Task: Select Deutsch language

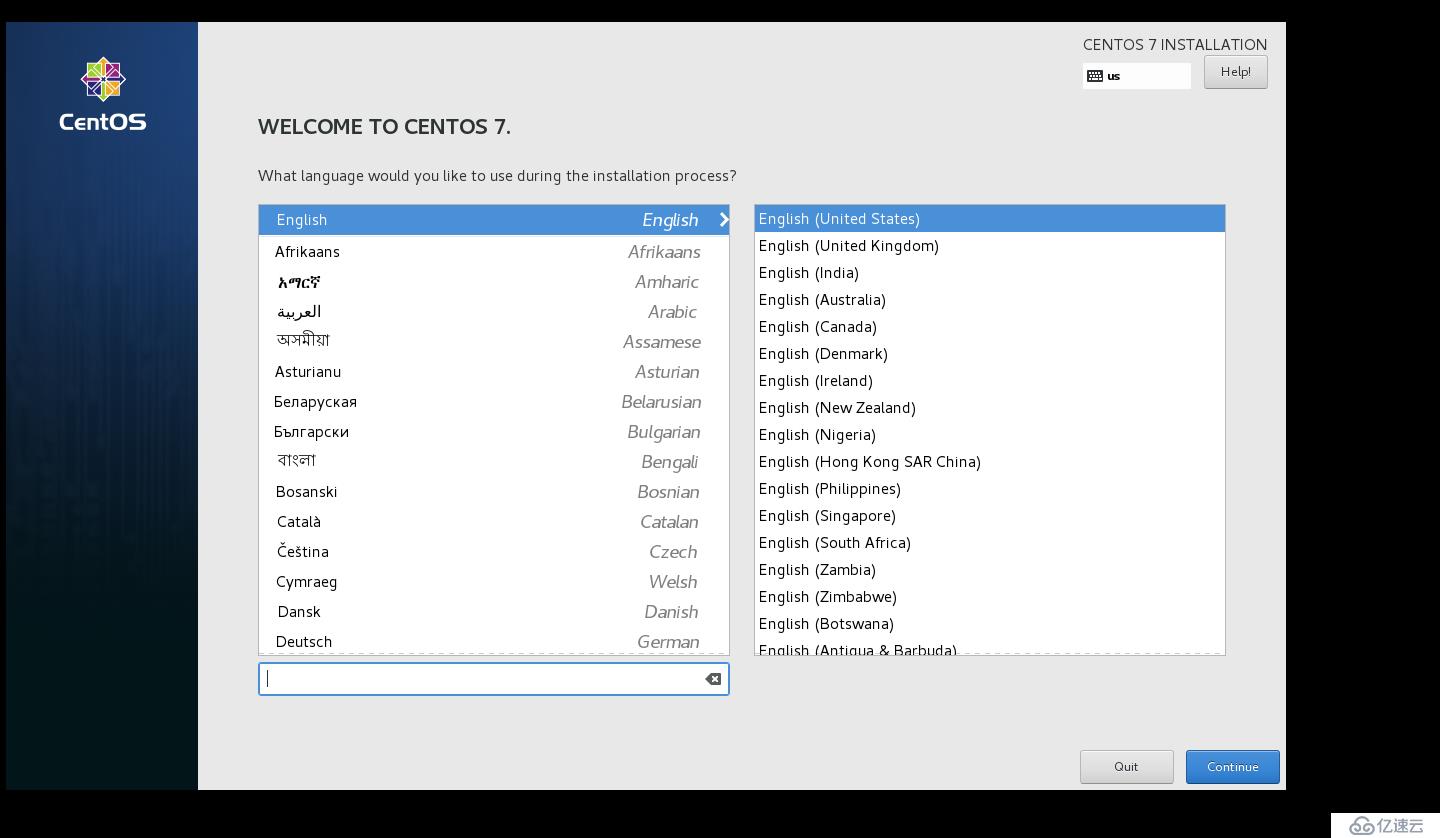Action: (494, 641)
